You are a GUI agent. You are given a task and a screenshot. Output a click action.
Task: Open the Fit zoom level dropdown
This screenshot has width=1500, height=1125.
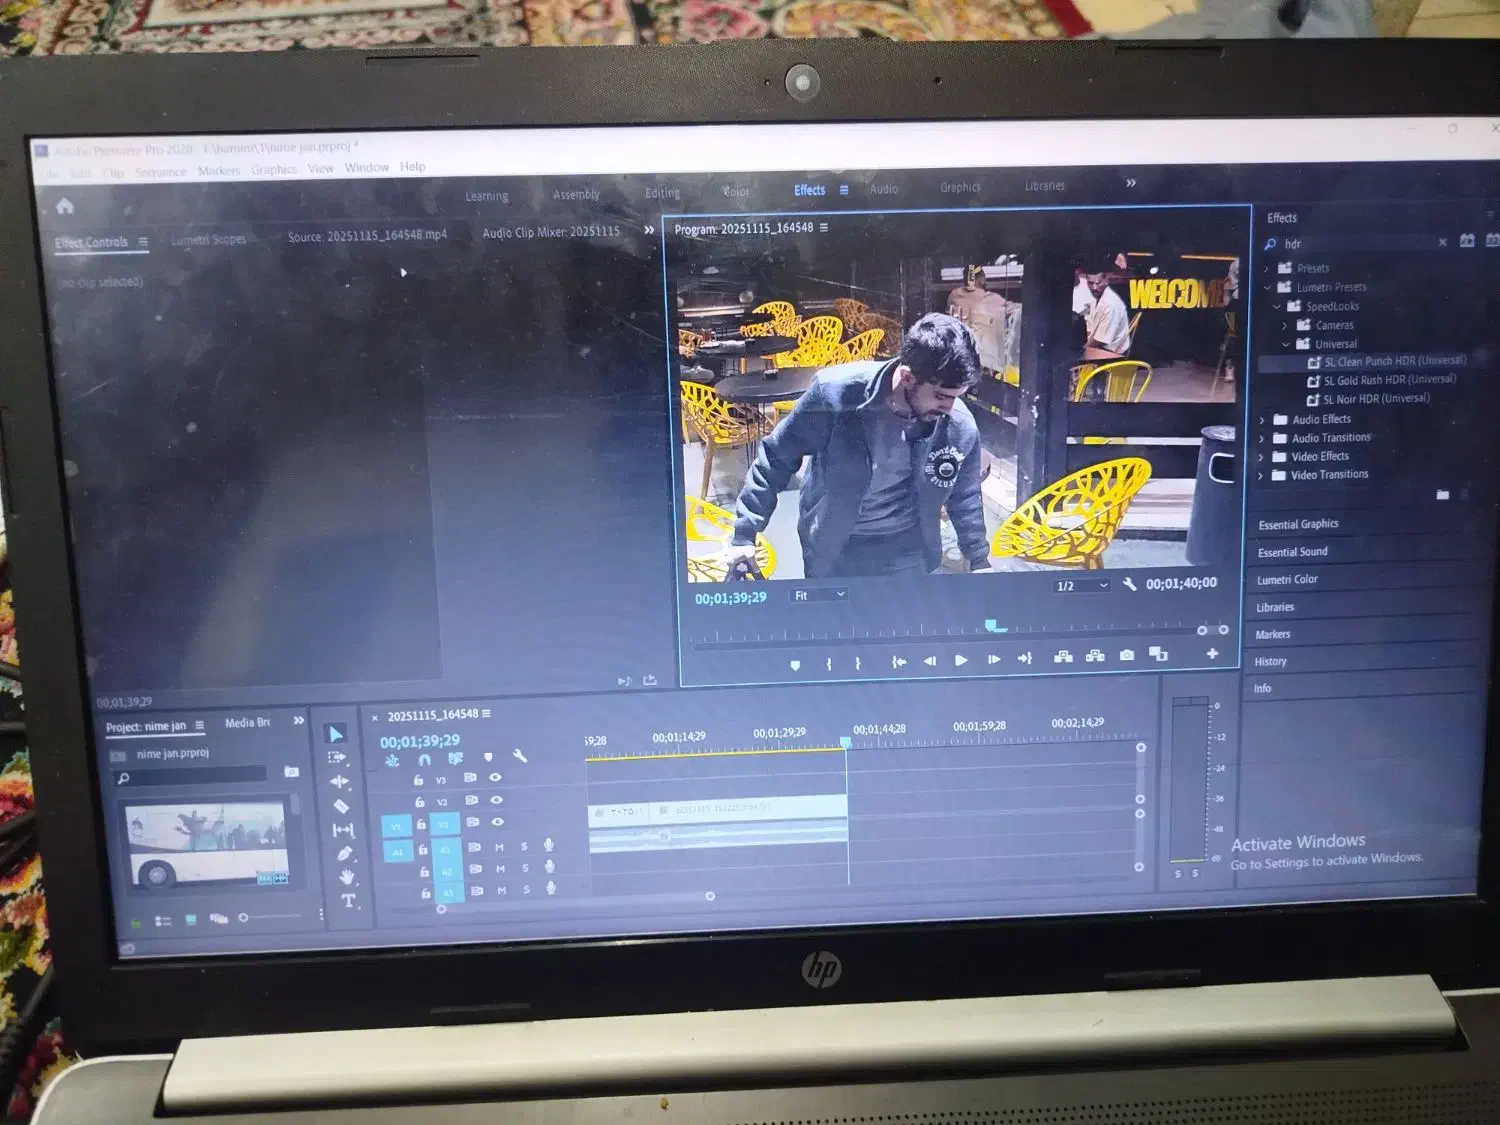pyautogui.click(x=819, y=595)
